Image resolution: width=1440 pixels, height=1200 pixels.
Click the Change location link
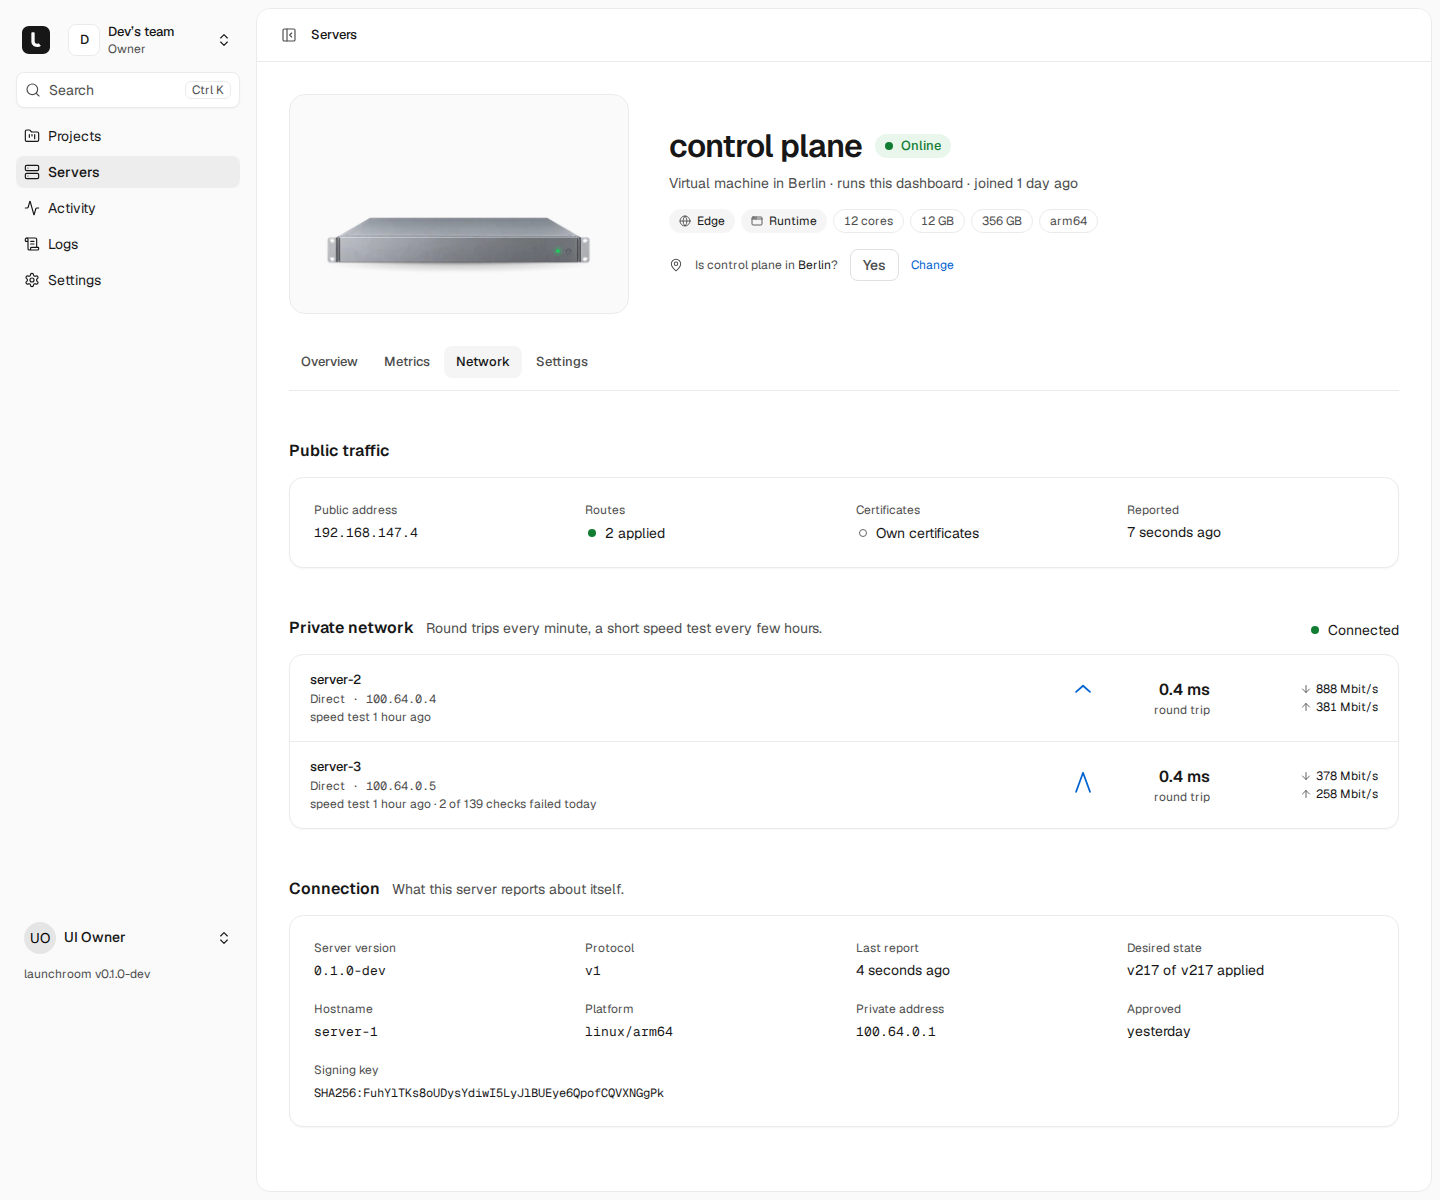click(932, 265)
